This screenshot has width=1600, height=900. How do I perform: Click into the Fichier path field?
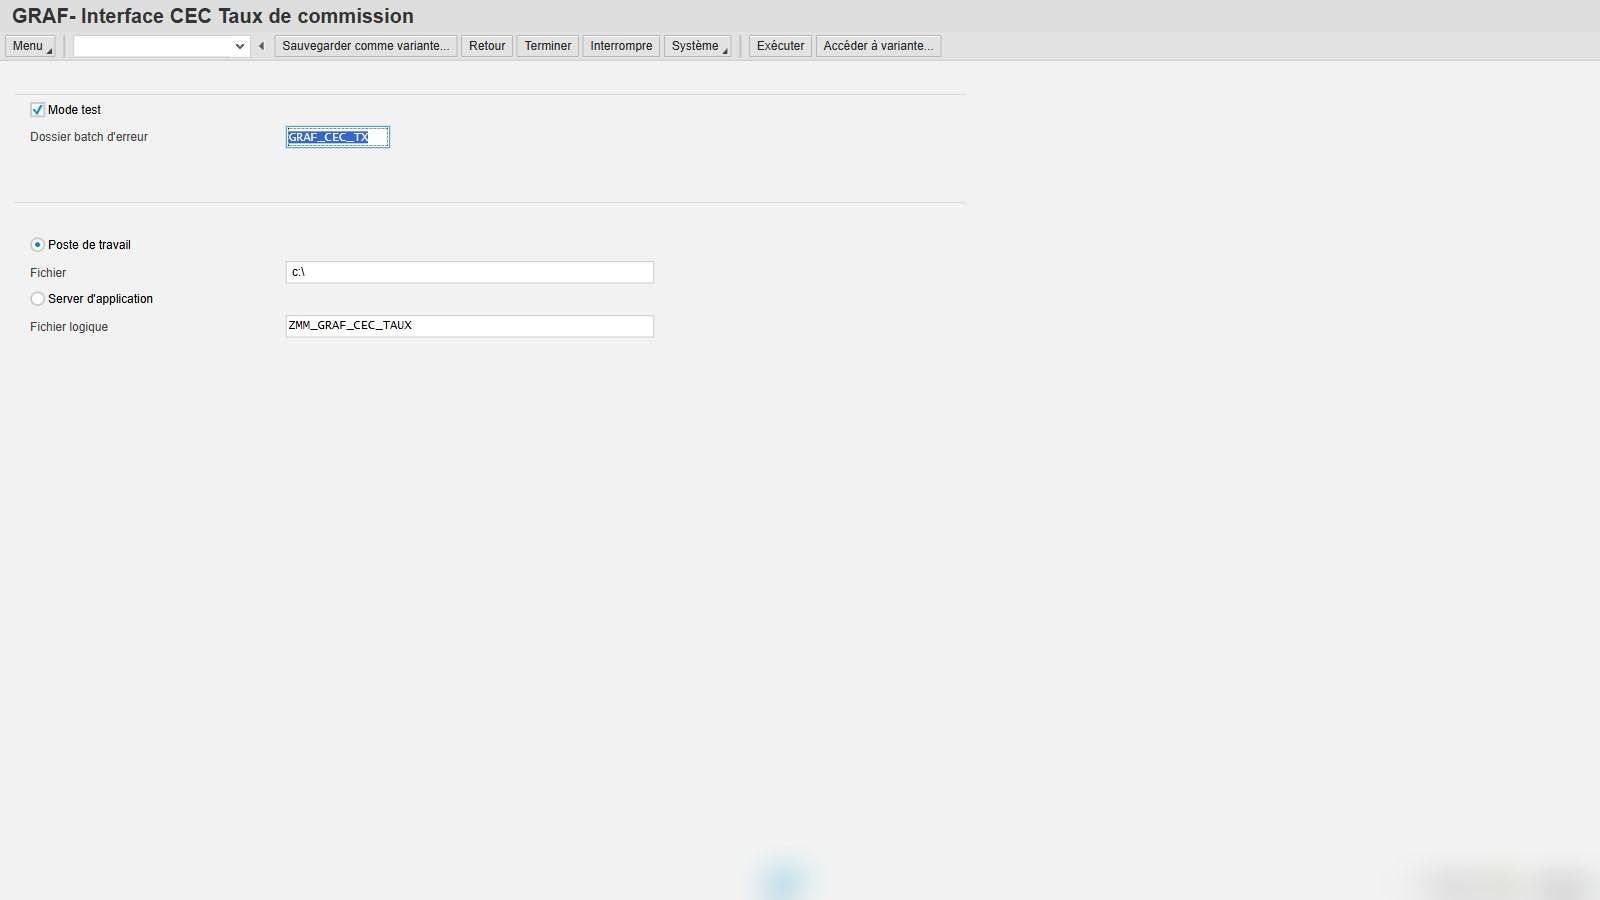pyautogui.click(x=470, y=272)
